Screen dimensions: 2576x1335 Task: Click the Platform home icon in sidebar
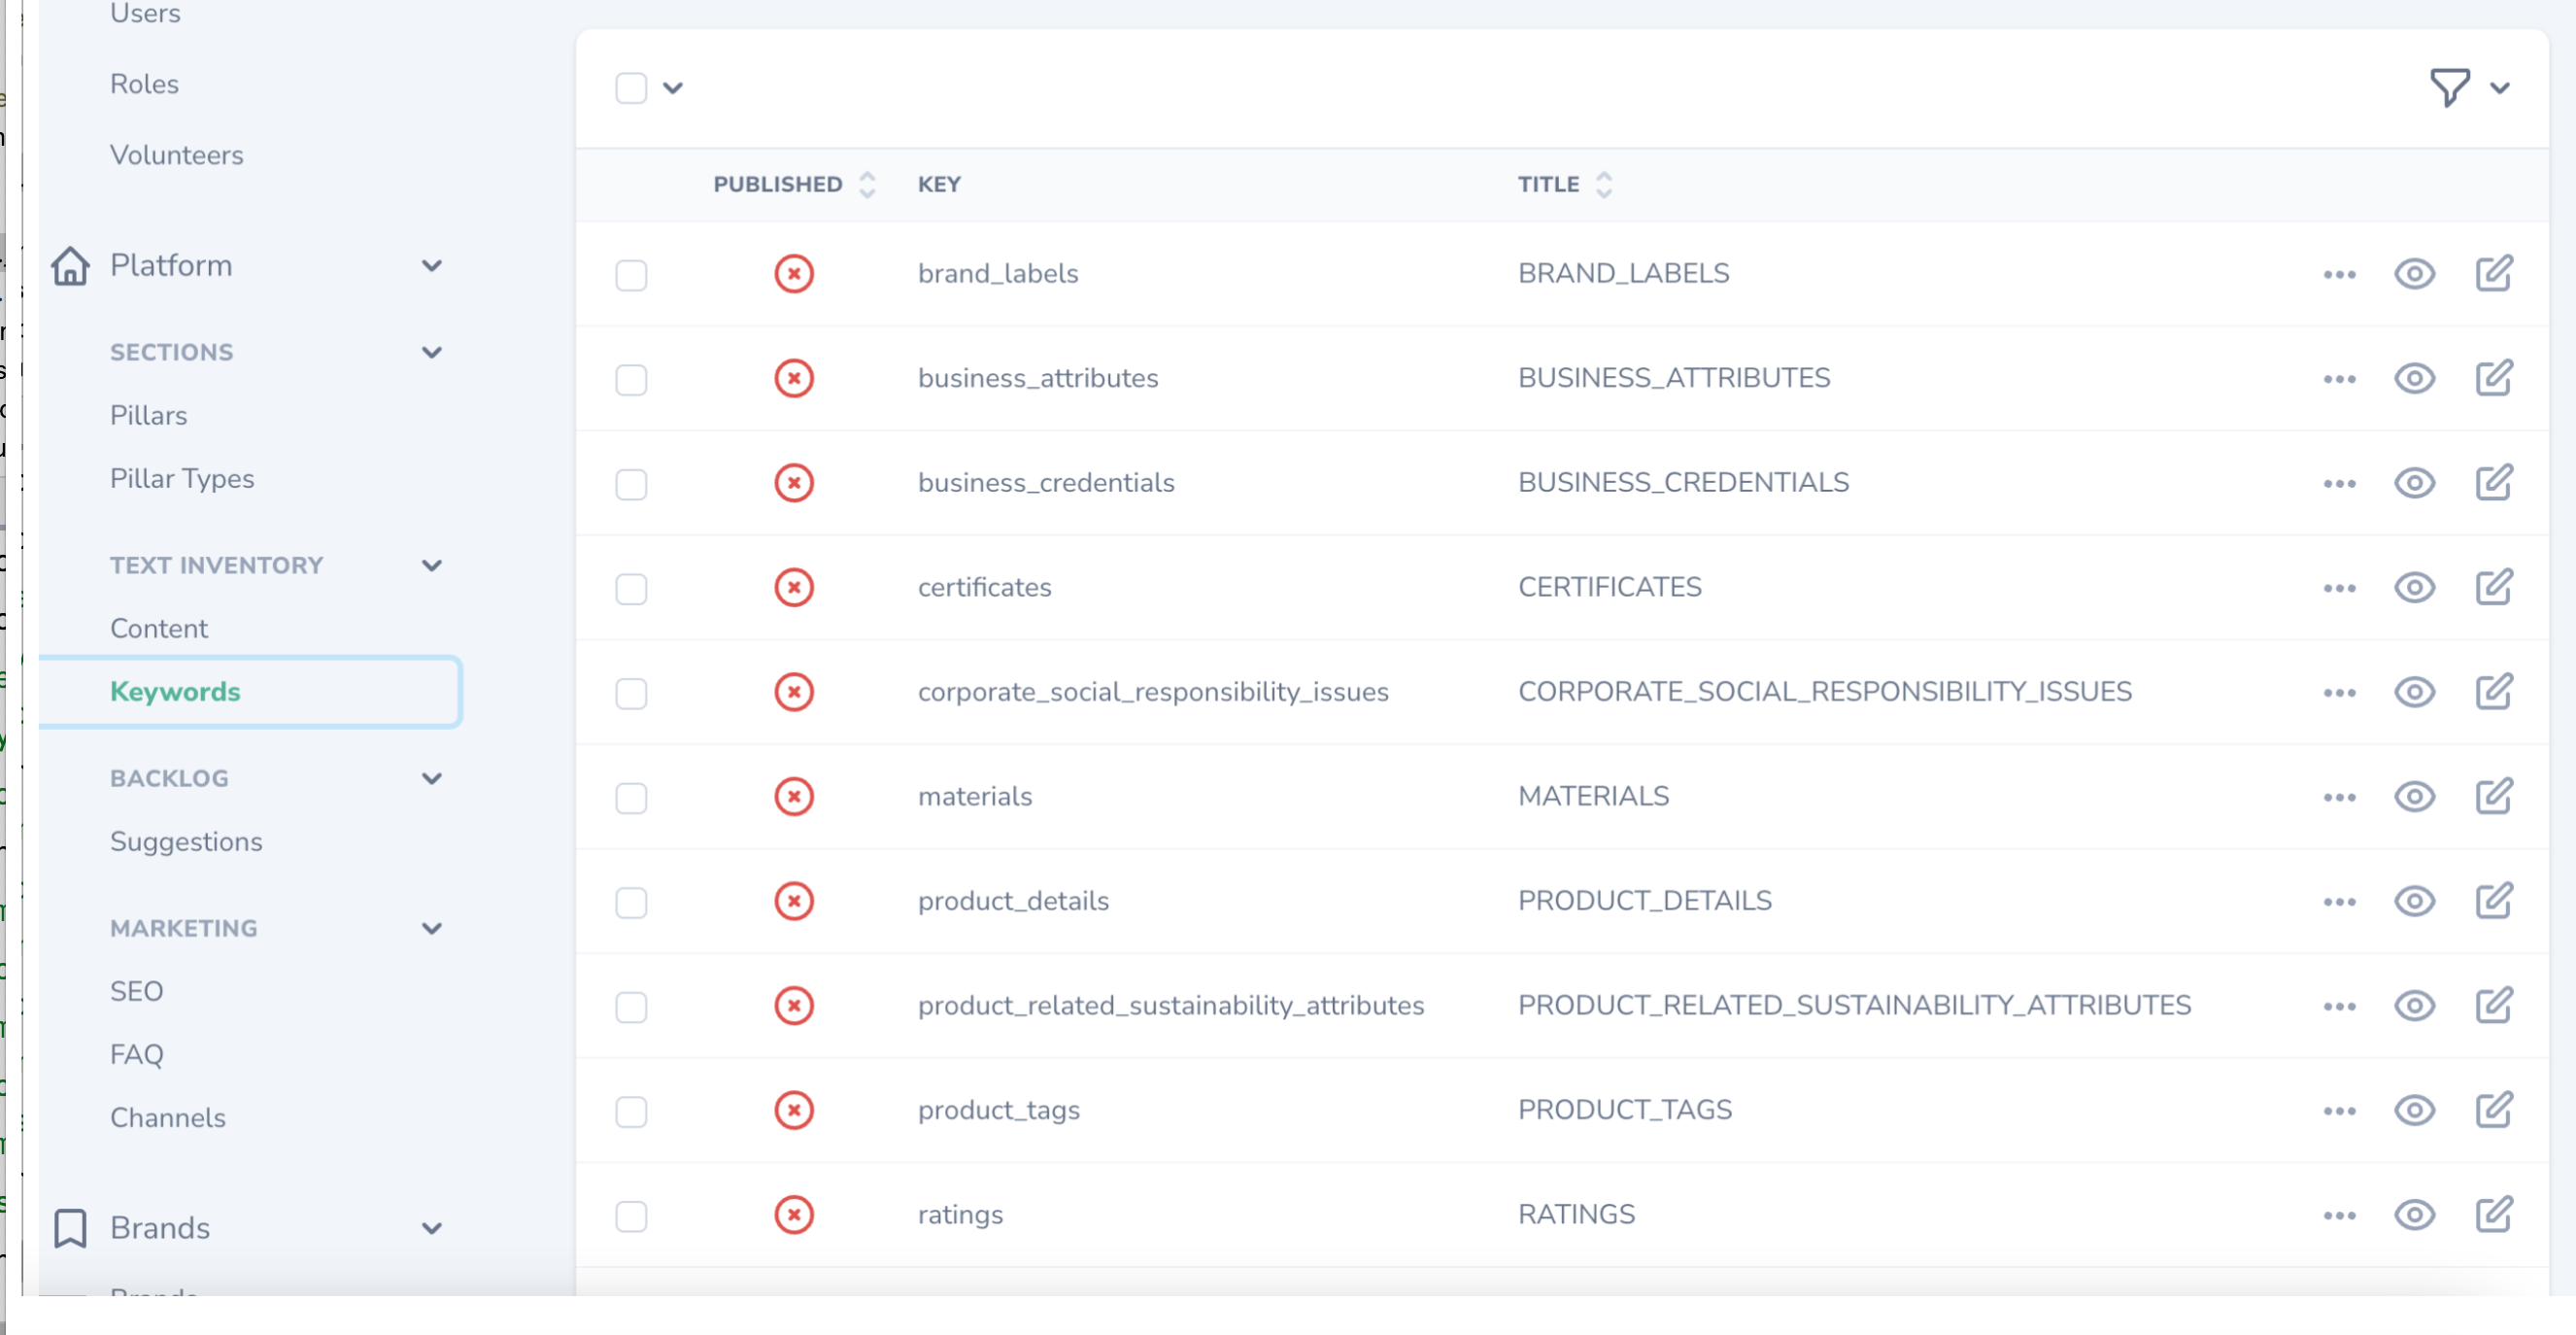click(x=70, y=265)
